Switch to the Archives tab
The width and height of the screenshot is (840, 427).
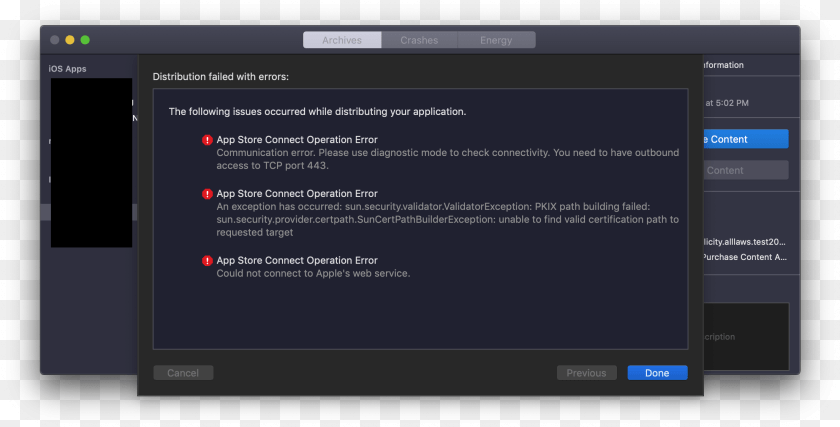pyautogui.click(x=342, y=40)
